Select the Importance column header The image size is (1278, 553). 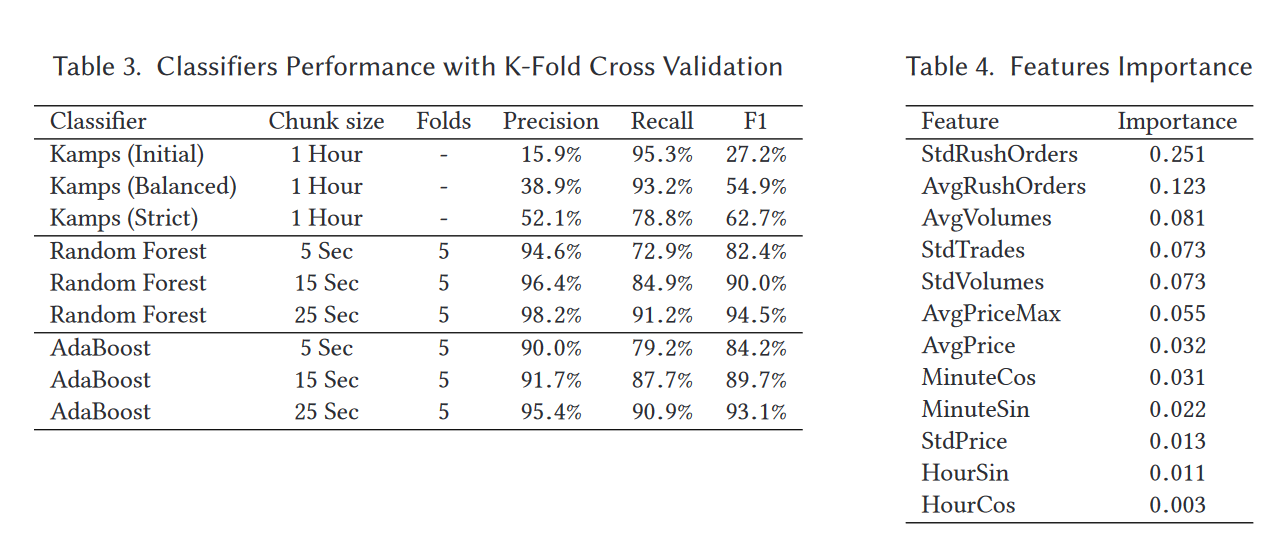coord(1176,122)
